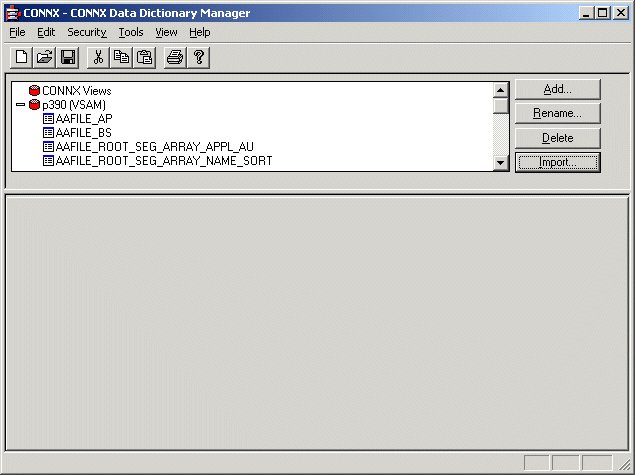Click the Paste clipboard toolbar icon
Viewport: 636px width, 475px height.
pos(144,57)
